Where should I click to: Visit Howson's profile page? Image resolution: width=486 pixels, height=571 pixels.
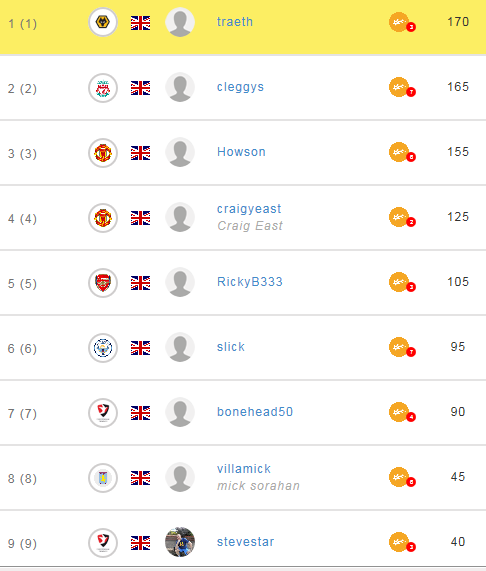[241, 152]
